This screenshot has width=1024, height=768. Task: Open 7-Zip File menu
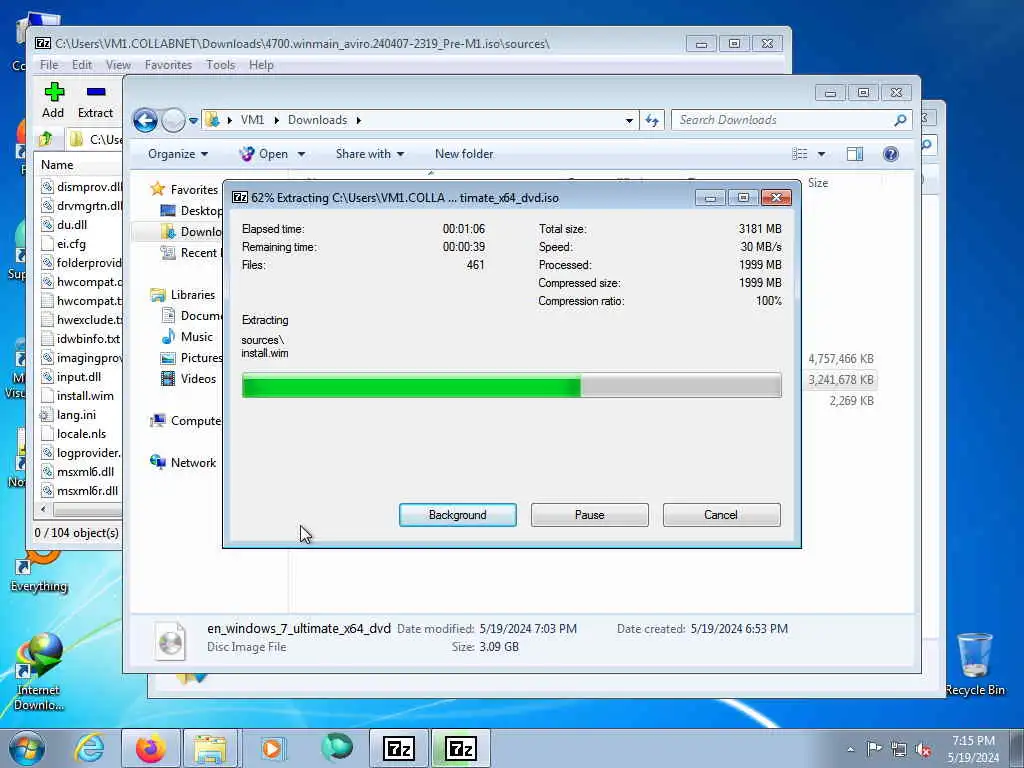pyautogui.click(x=49, y=65)
